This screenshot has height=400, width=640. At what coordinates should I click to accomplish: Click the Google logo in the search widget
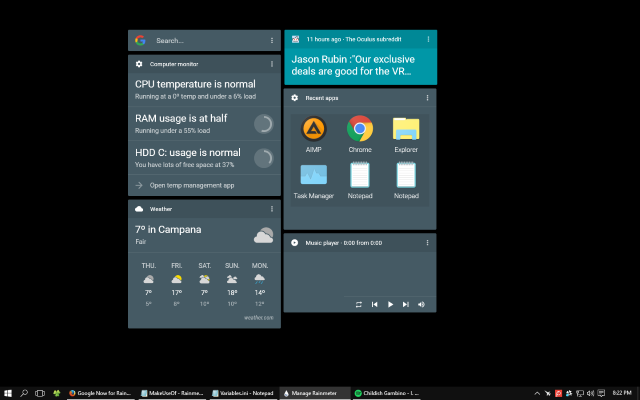(140, 40)
